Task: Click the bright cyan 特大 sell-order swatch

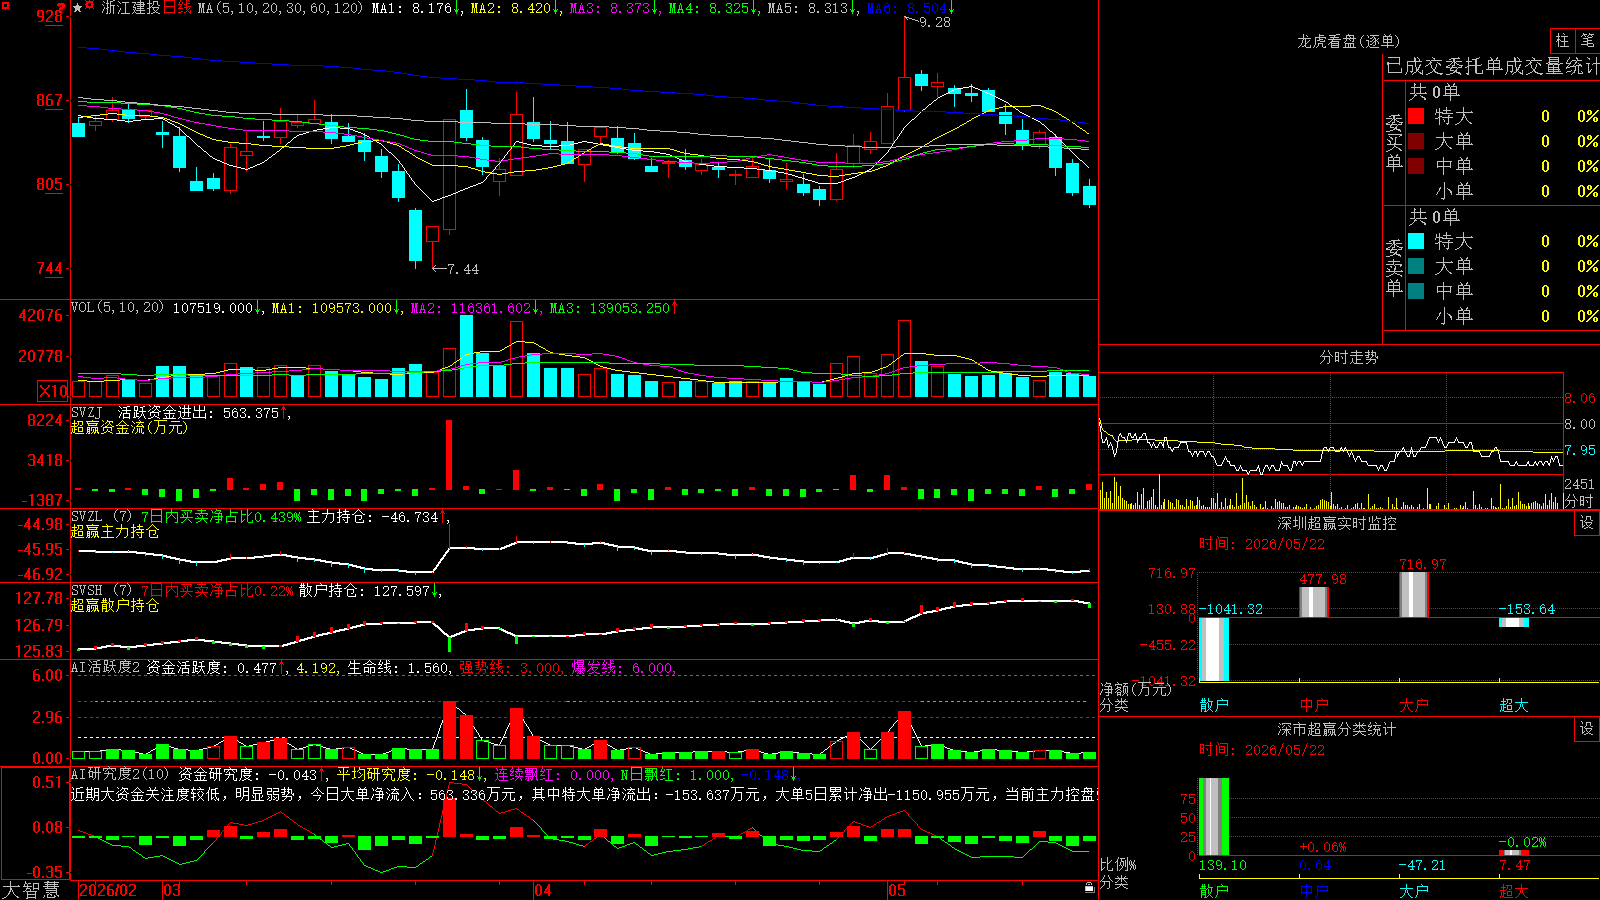Action: click(x=1416, y=241)
